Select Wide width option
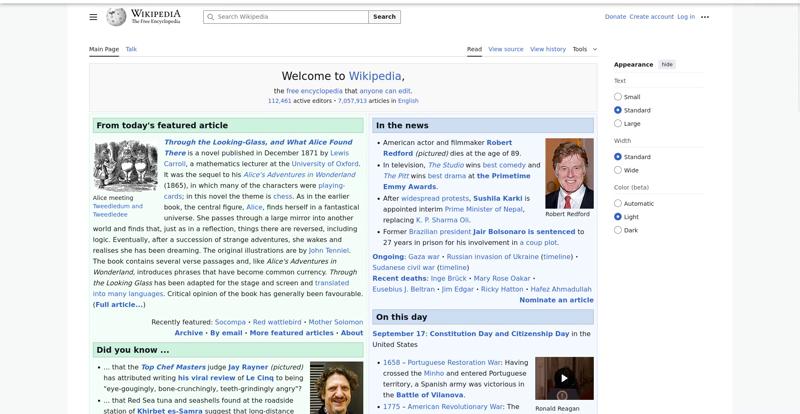 618,170
